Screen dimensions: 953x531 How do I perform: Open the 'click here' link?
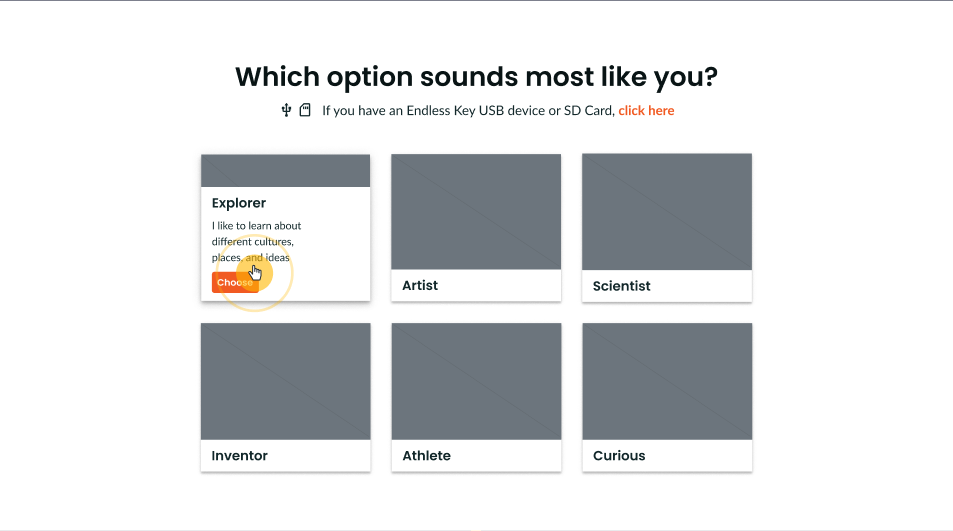pos(646,111)
